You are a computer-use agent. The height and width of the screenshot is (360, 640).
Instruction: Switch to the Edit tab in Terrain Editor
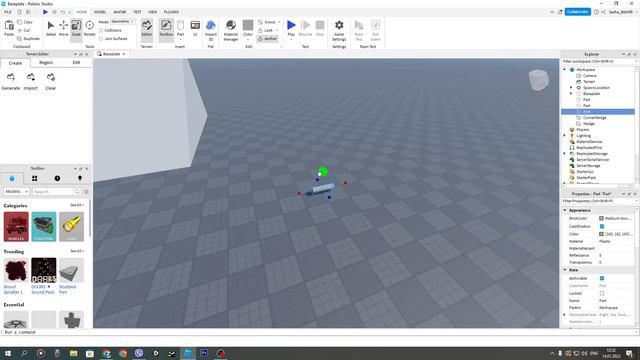[76, 62]
